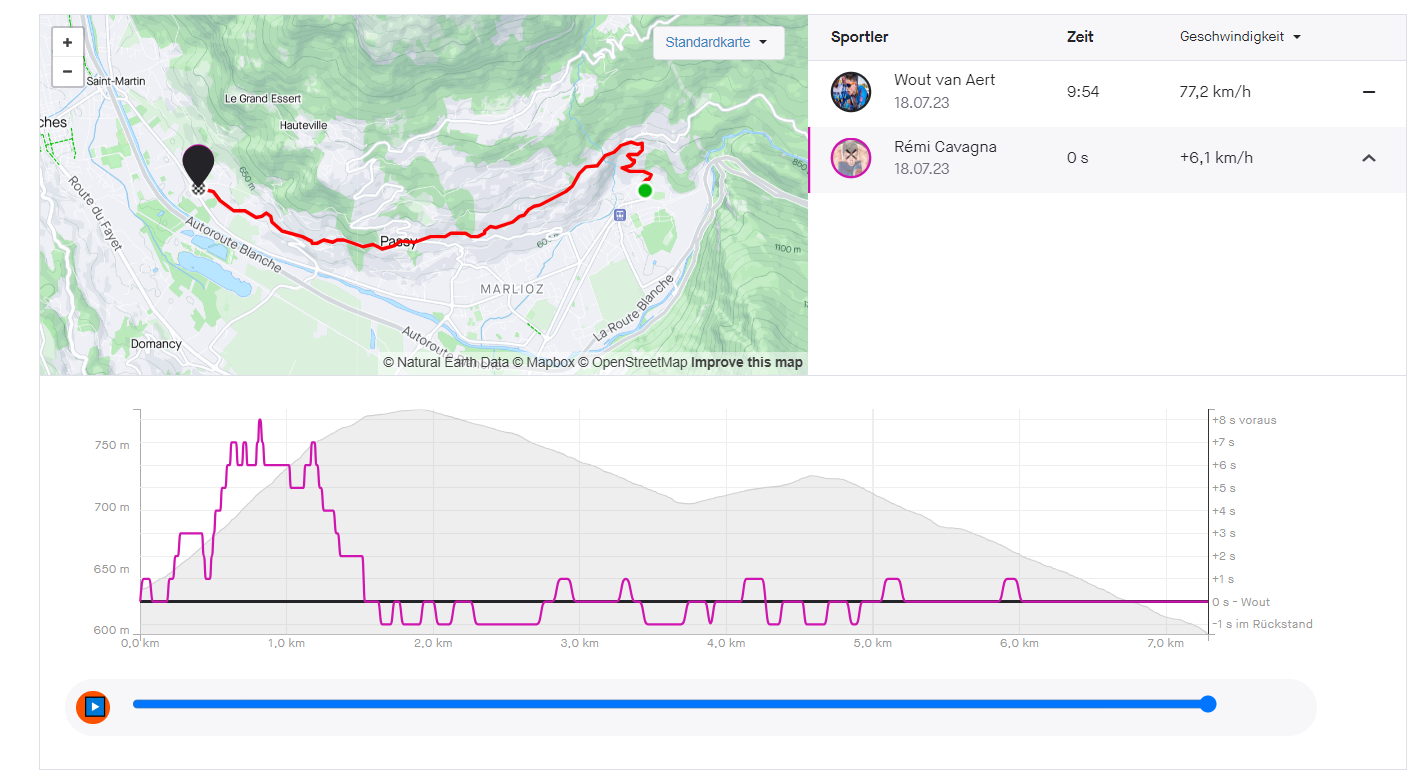
Task: Click the green start point marker
Action: click(645, 190)
